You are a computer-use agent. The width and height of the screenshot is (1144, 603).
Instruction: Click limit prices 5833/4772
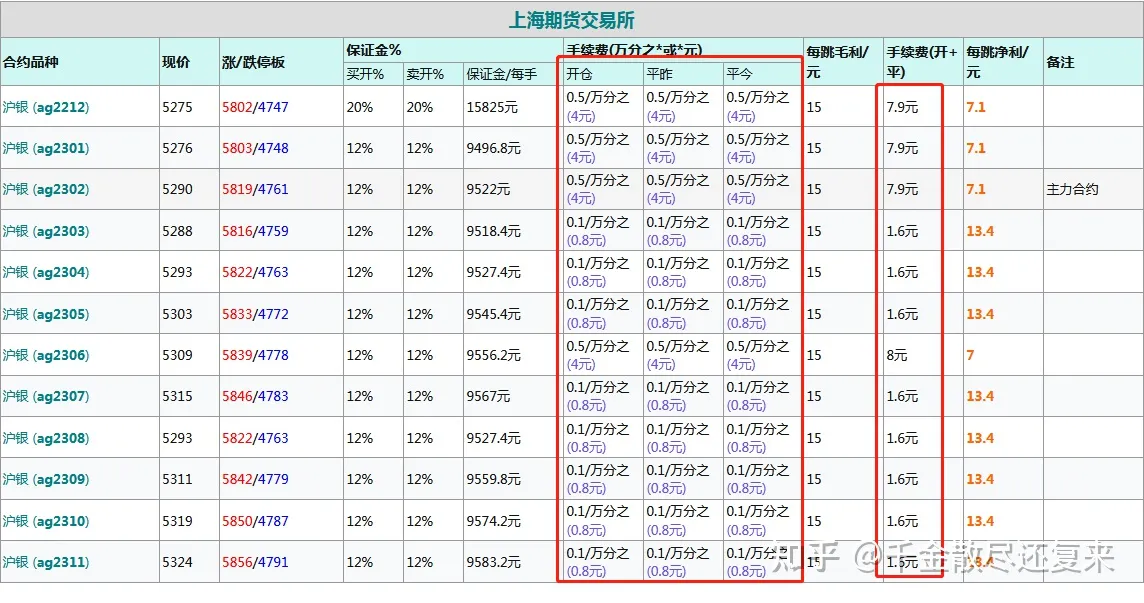255,314
